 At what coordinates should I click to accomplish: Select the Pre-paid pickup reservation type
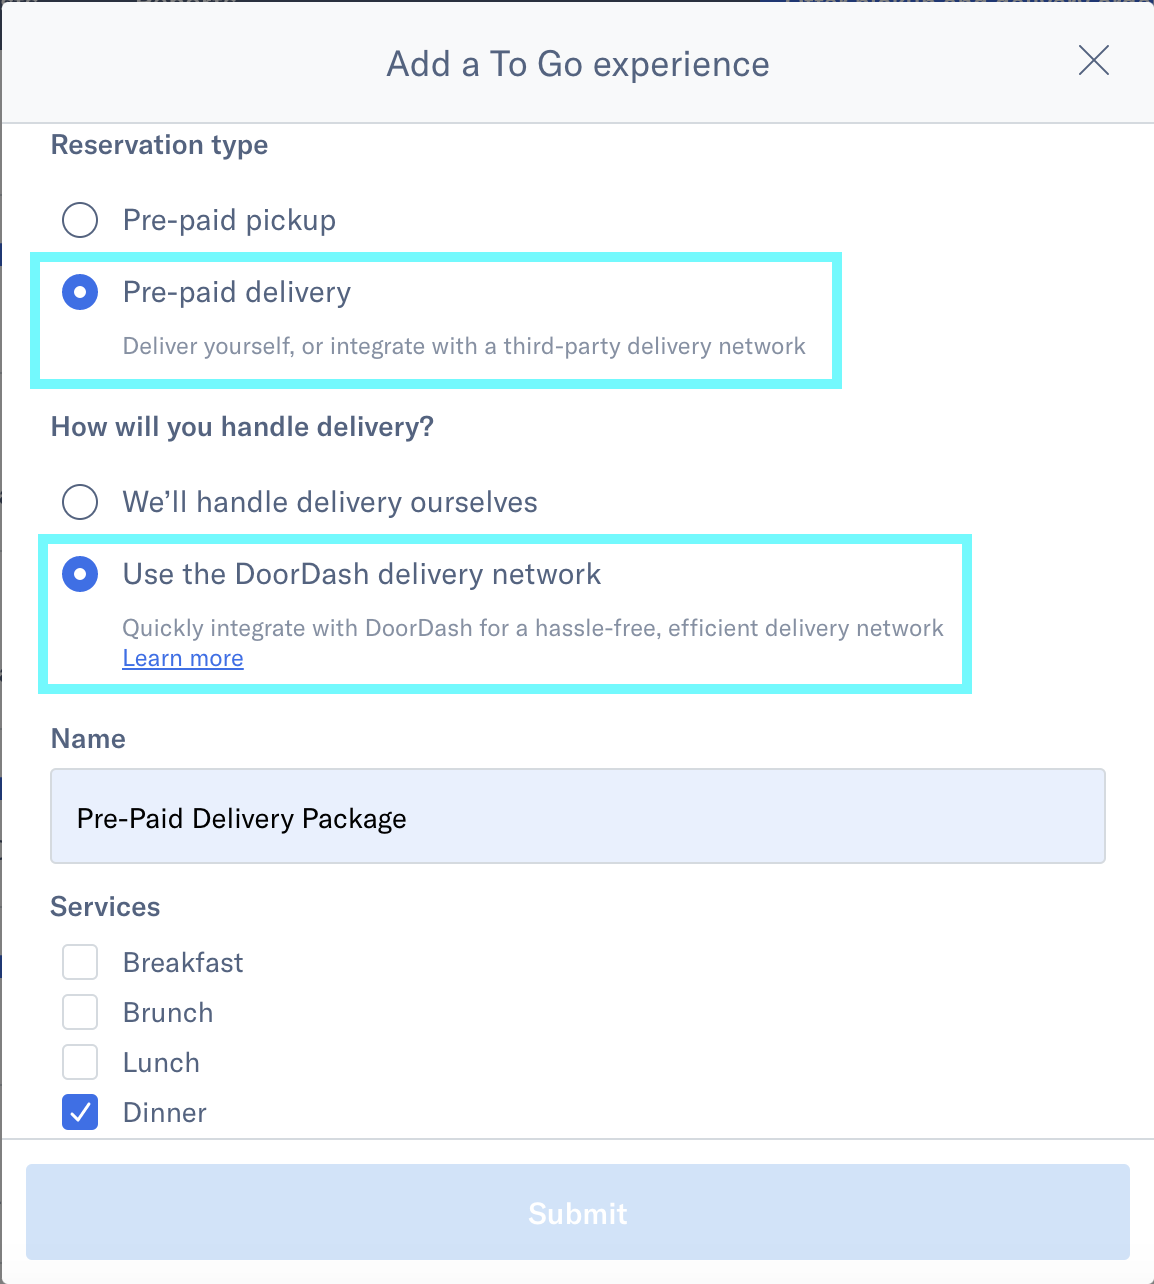[80, 220]
